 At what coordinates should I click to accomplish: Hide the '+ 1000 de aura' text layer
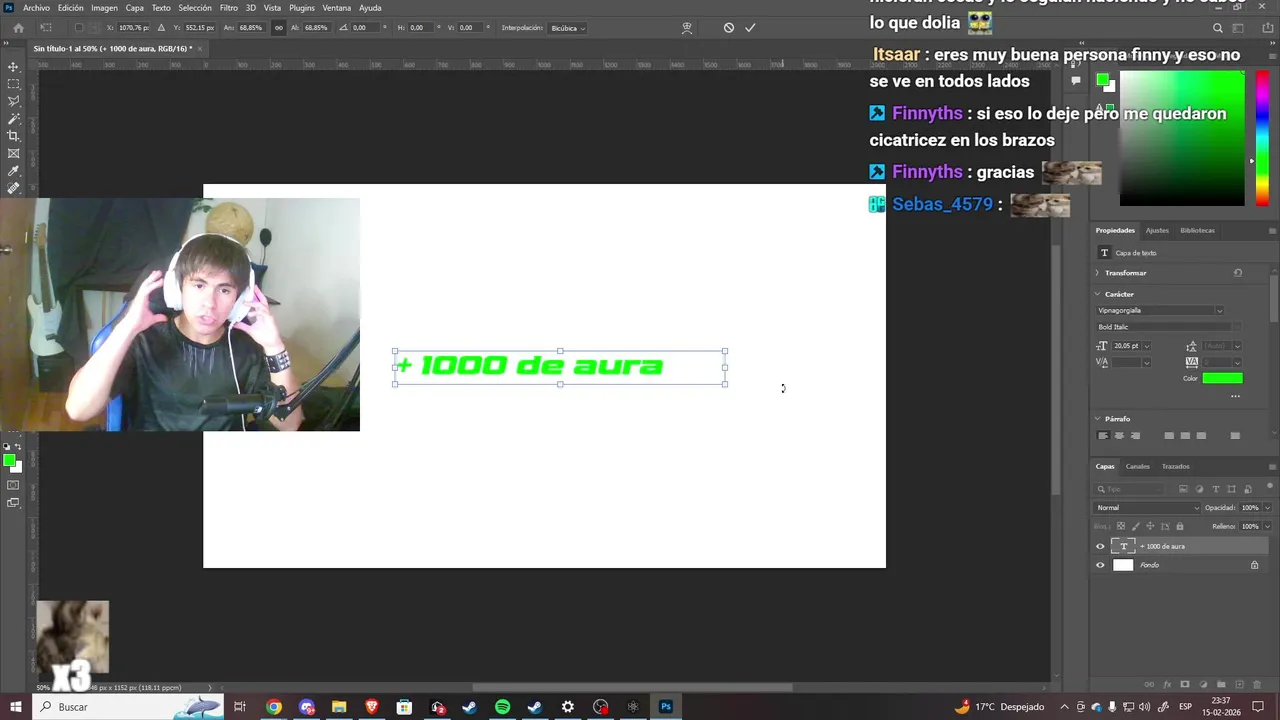coord(1100,546)
